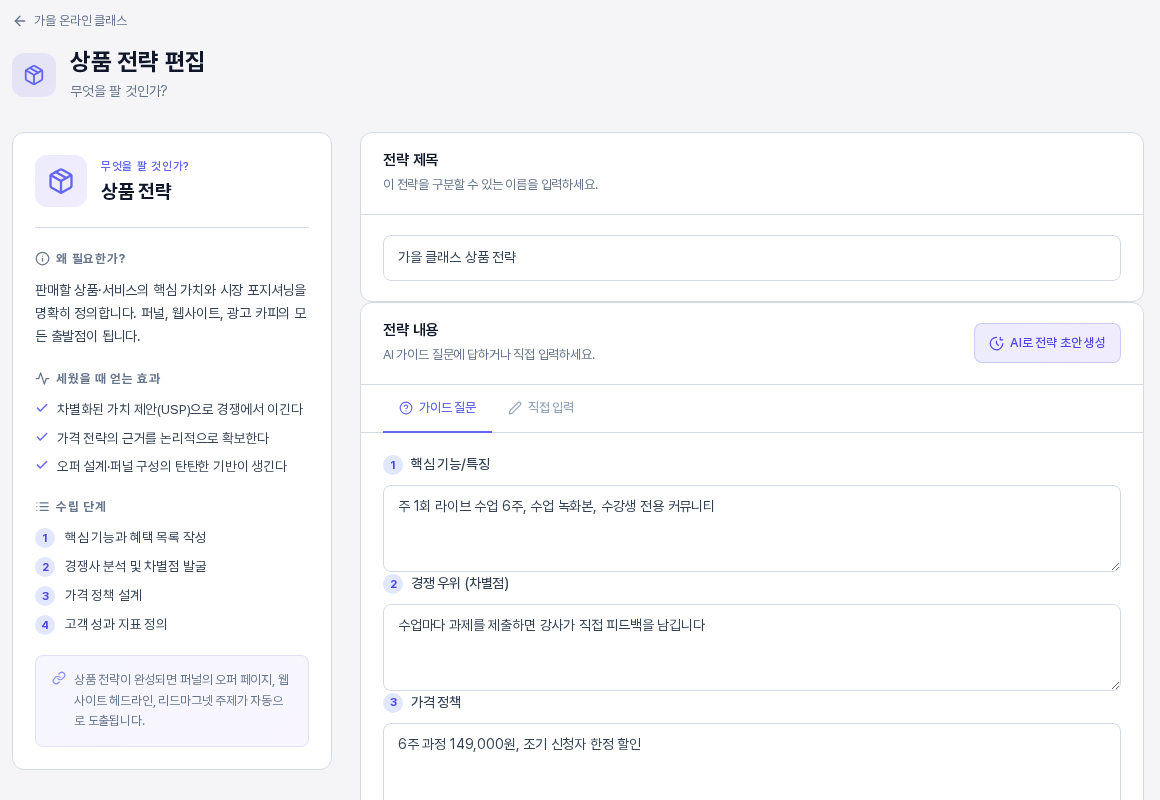
Task: Click the back arrow icon
Action: (x=20, y=21)
